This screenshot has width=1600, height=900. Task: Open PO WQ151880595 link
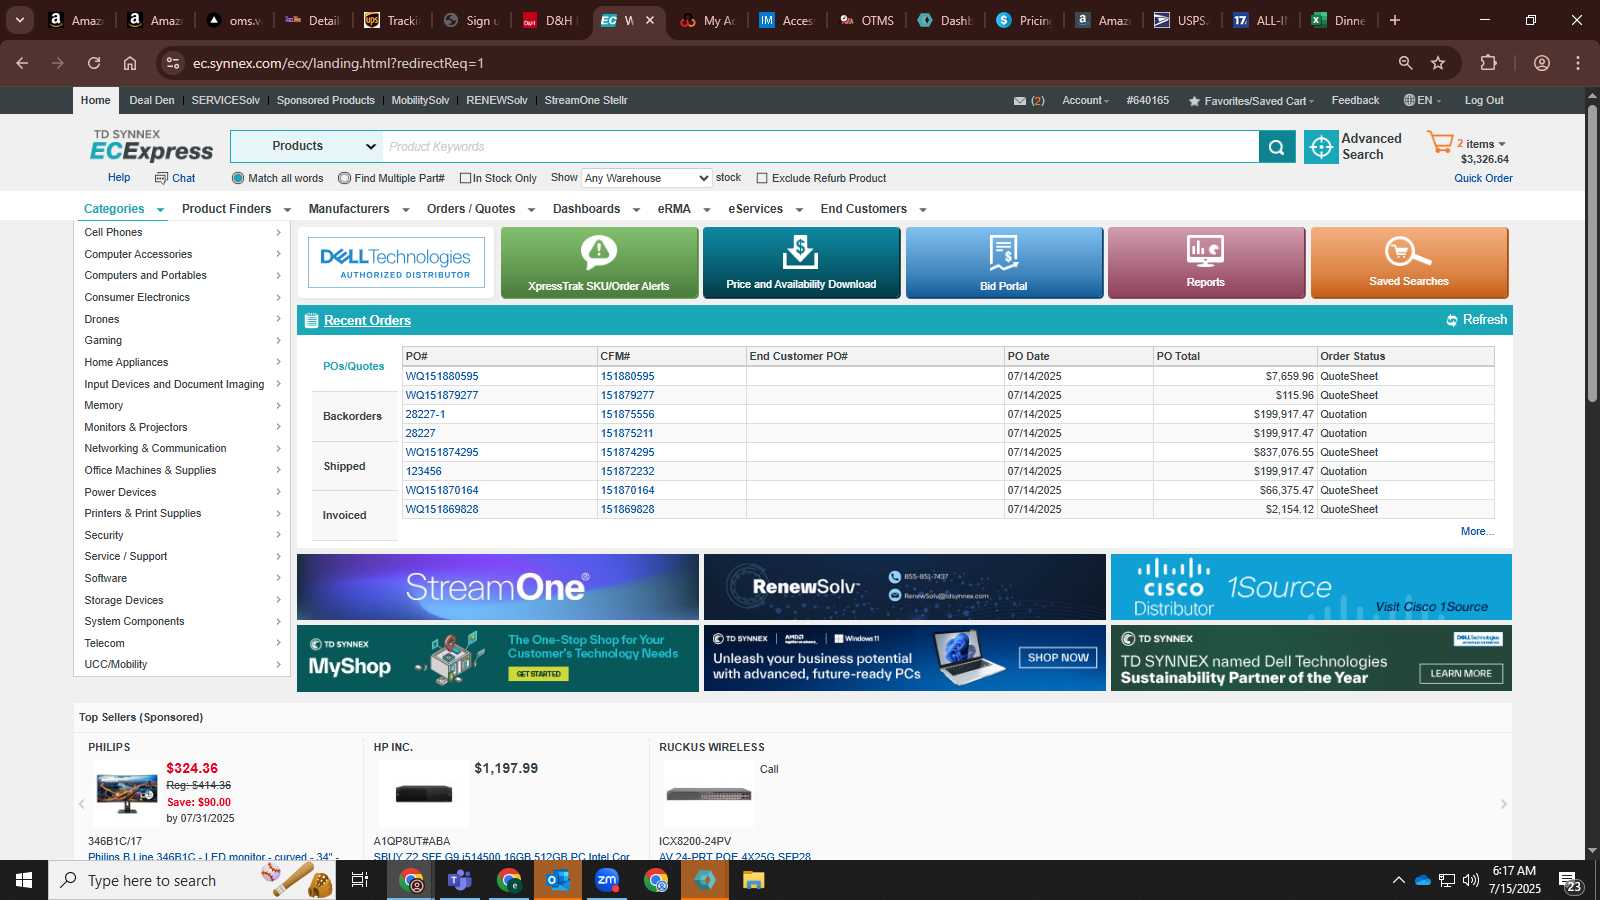pos(442,377)
